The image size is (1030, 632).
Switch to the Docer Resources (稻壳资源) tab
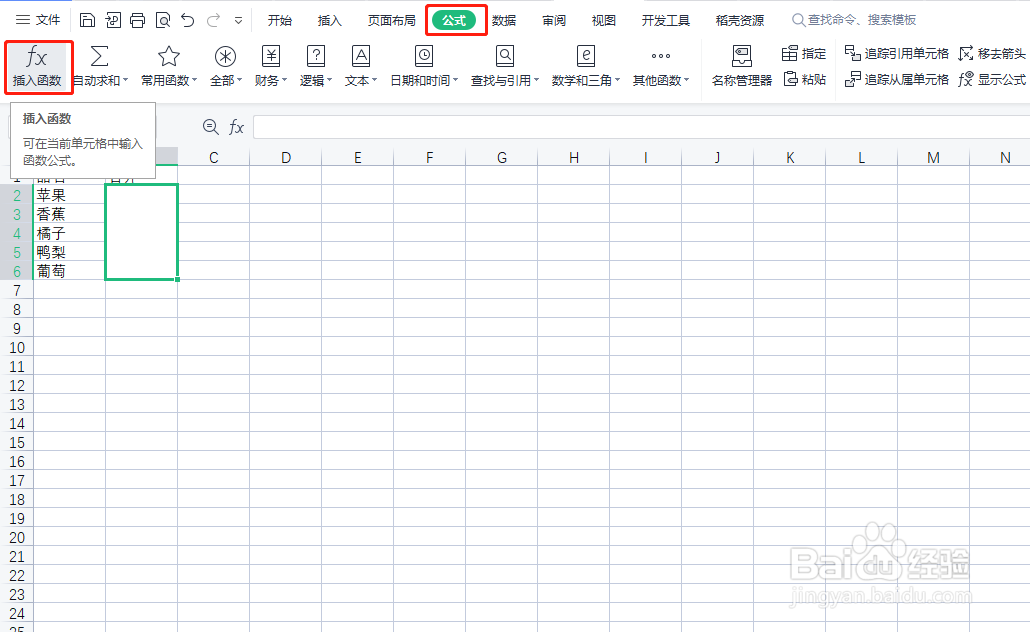tap(740, 20)
